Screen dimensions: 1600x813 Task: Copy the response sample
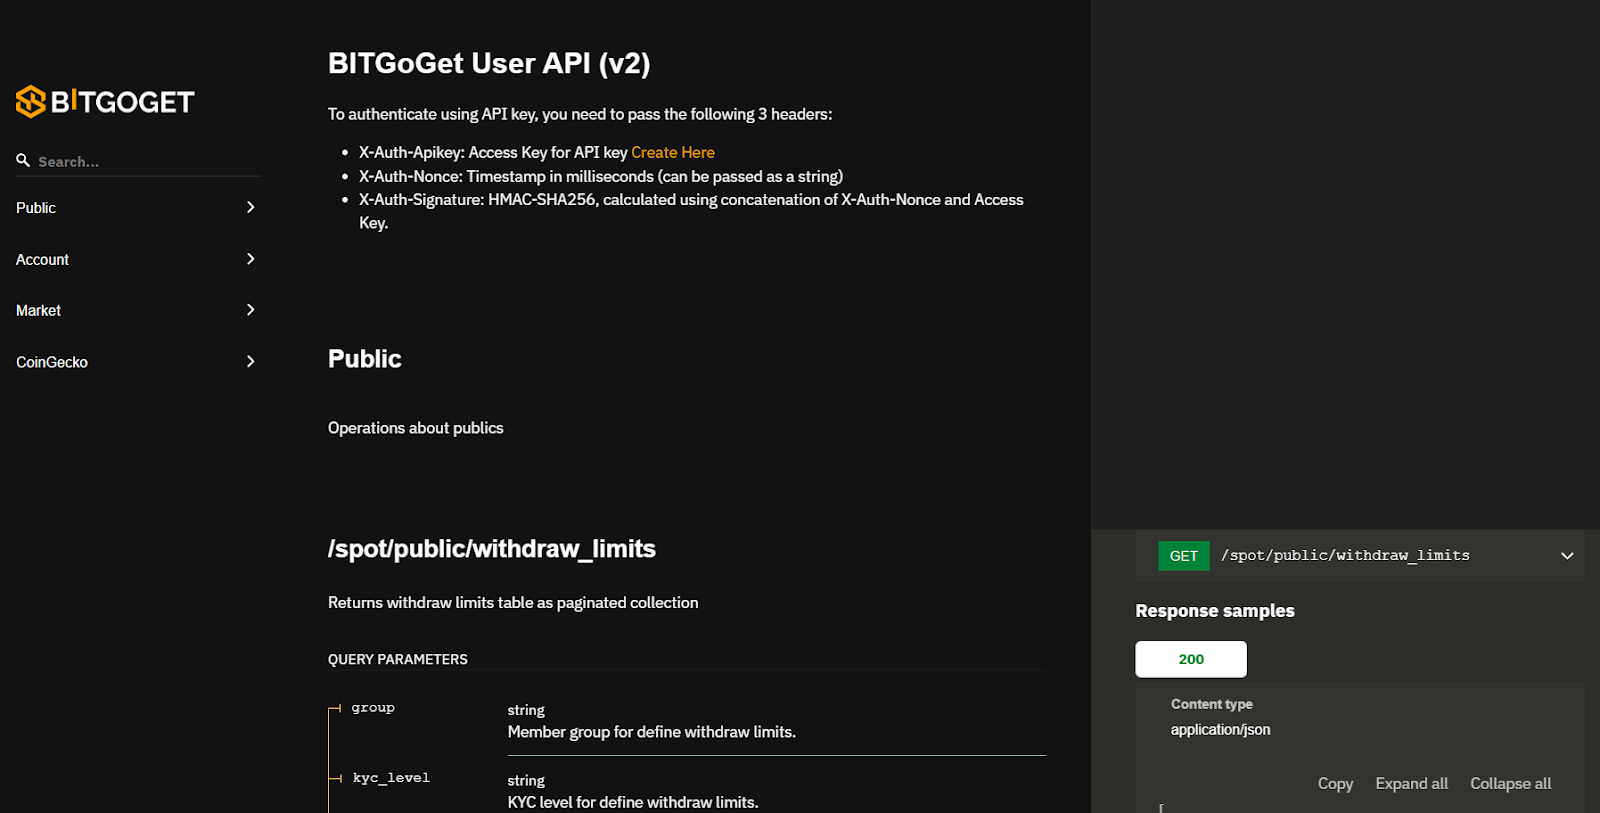(x=1334, y=784)
